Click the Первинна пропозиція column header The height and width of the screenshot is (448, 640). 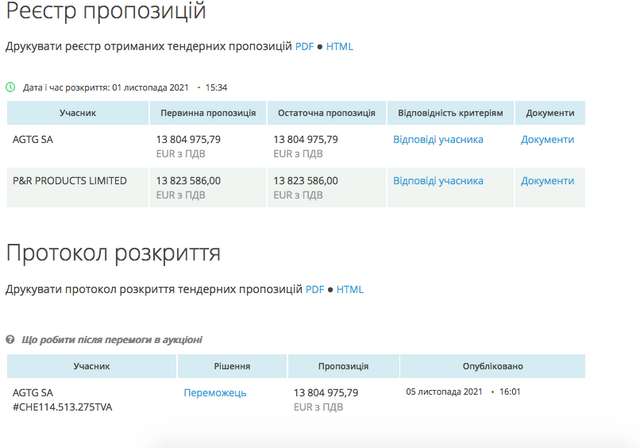(x=208, y=113)
